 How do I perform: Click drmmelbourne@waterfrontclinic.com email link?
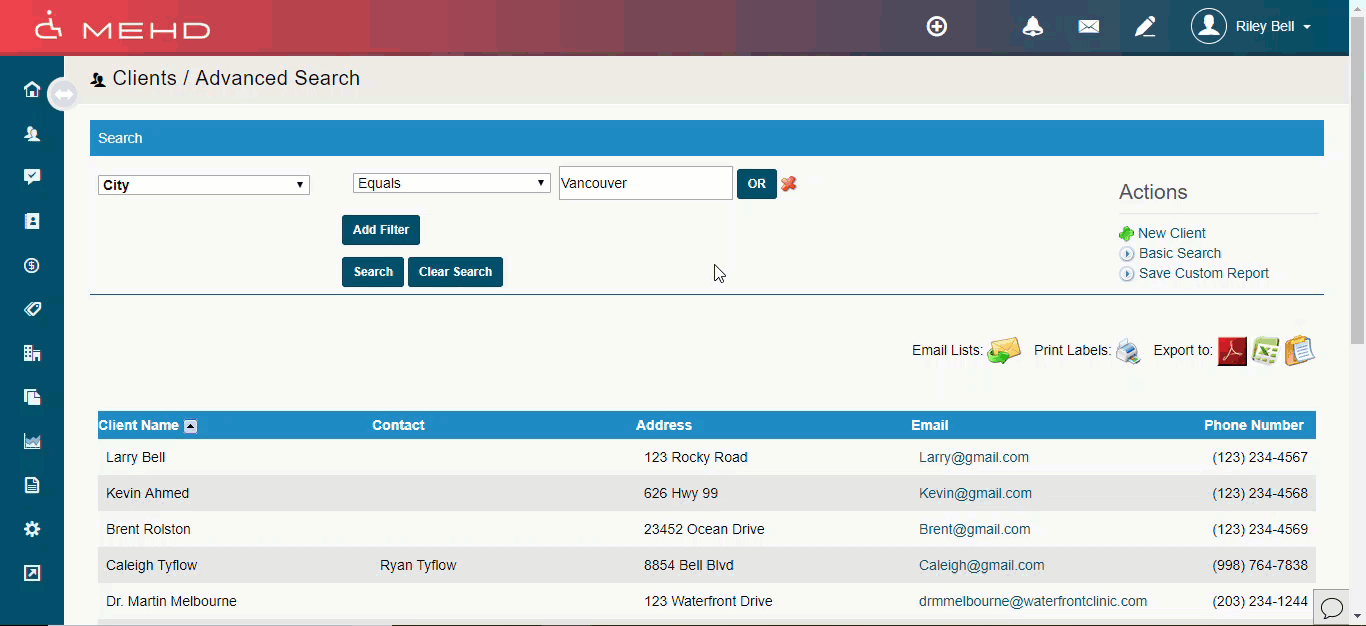pos(1033,601)
